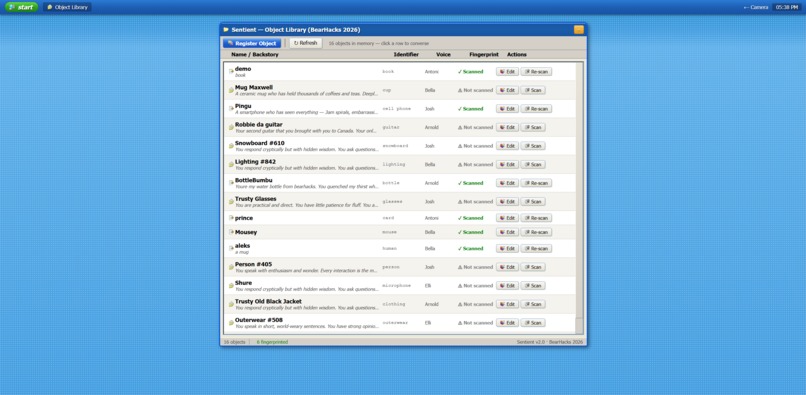Screen dimensions: 806x395
Task: Edit Robbie da guitar
Action: (x=507, y=127)
